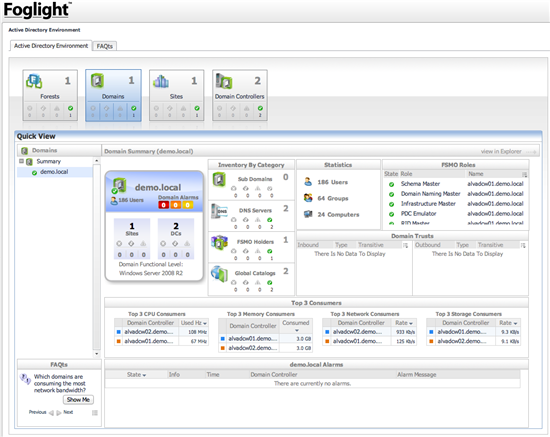Image resolution: width=550 pixels, height=437 pixels.
Task: Click the 24 Computers statistic
Action: 338,214
